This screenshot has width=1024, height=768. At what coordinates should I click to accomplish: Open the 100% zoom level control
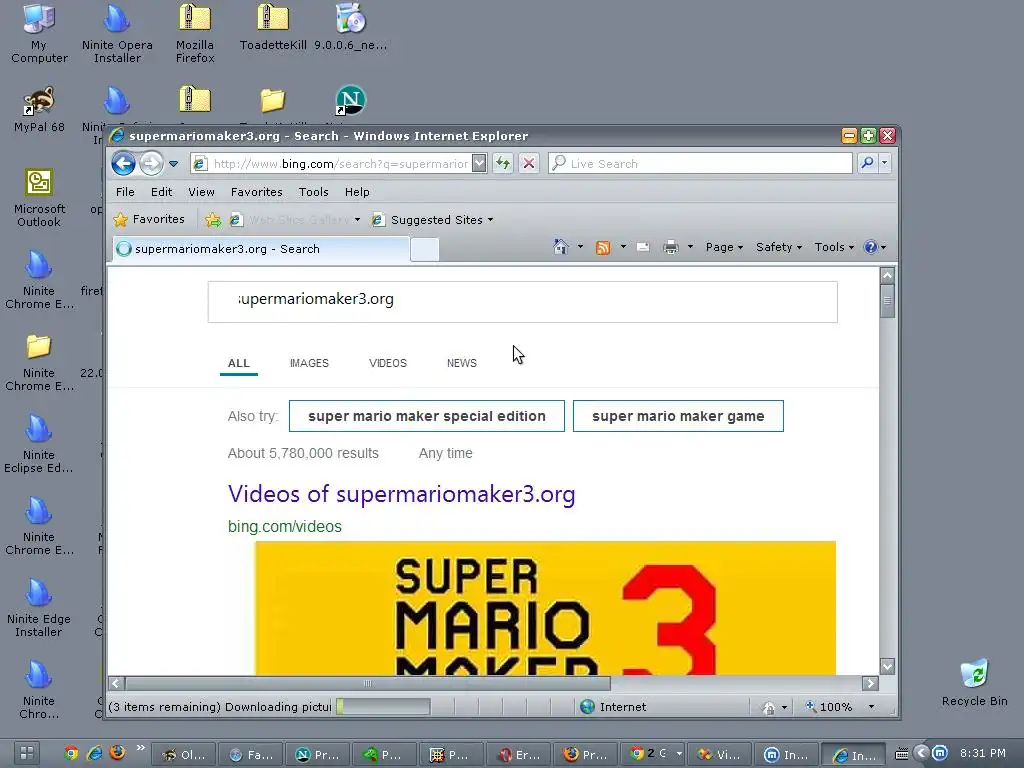click(839, 707)
